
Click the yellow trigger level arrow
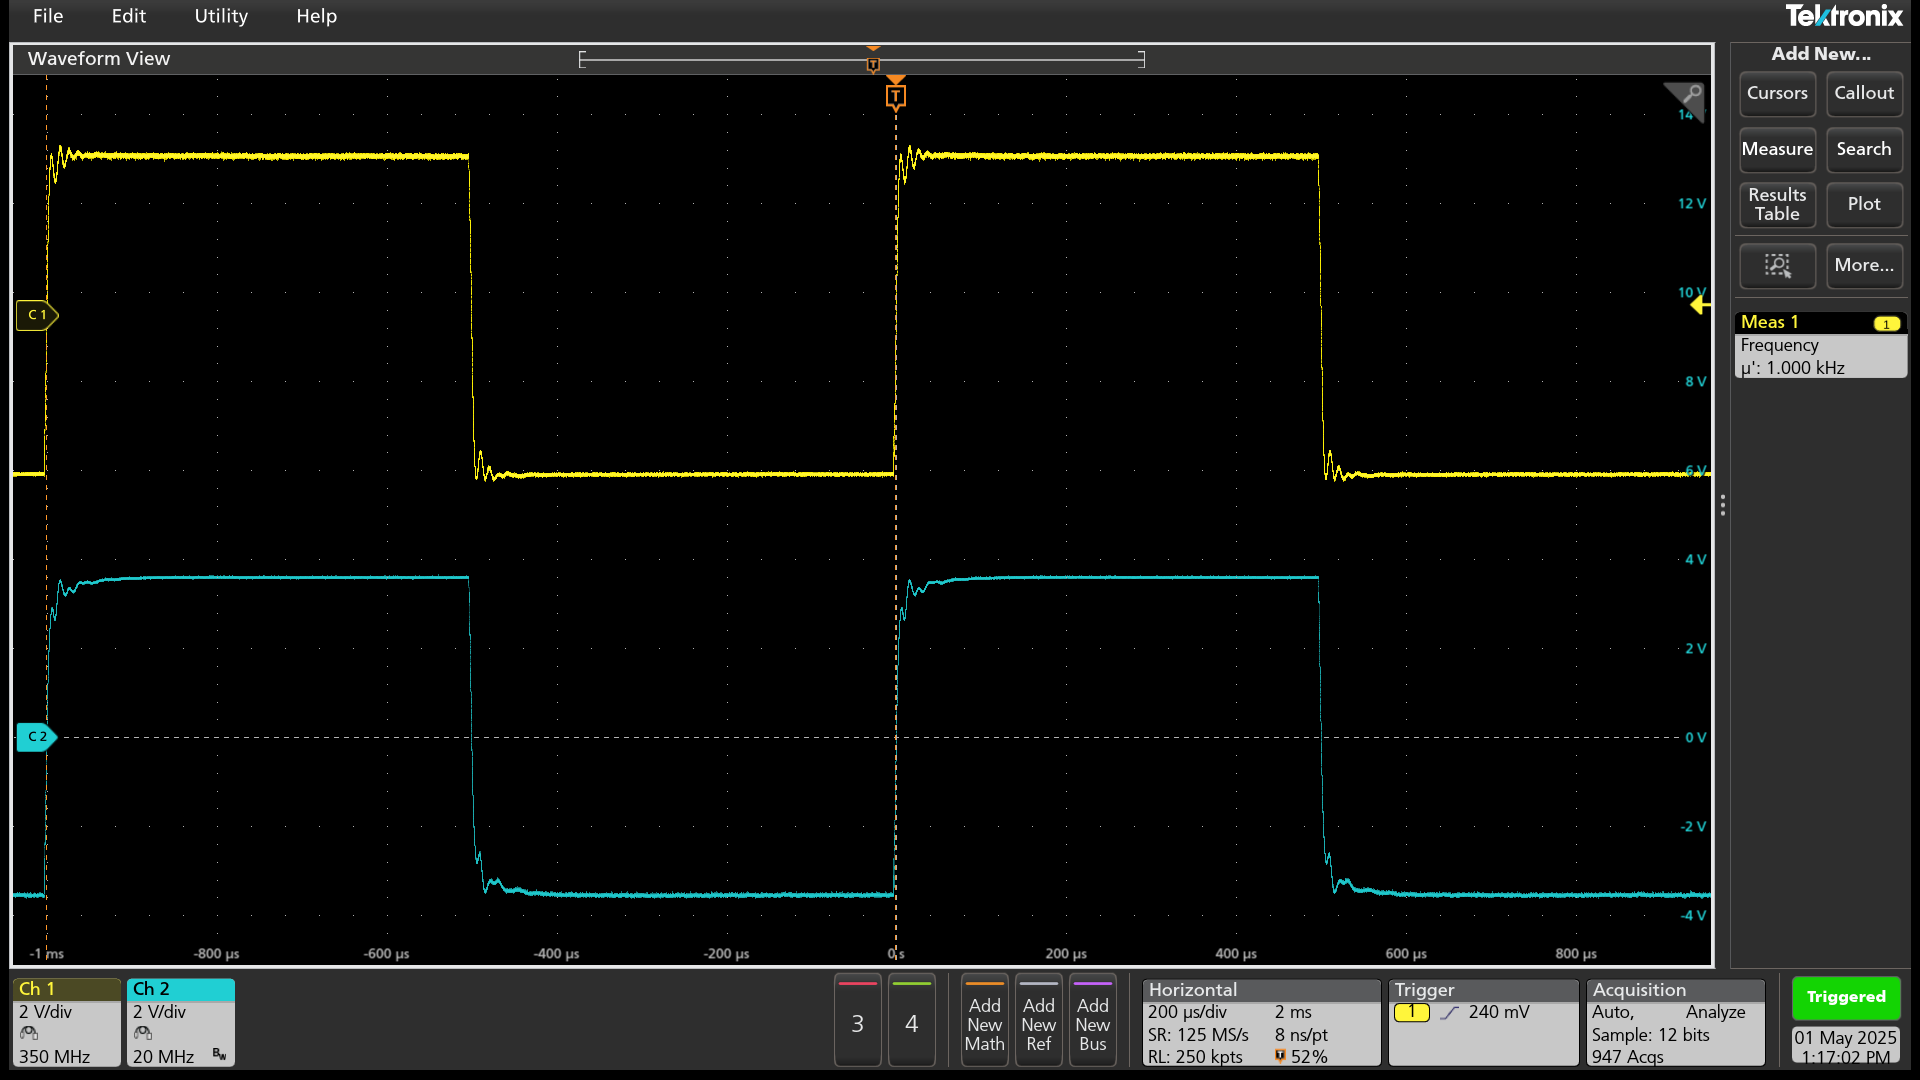[1699, 305]
